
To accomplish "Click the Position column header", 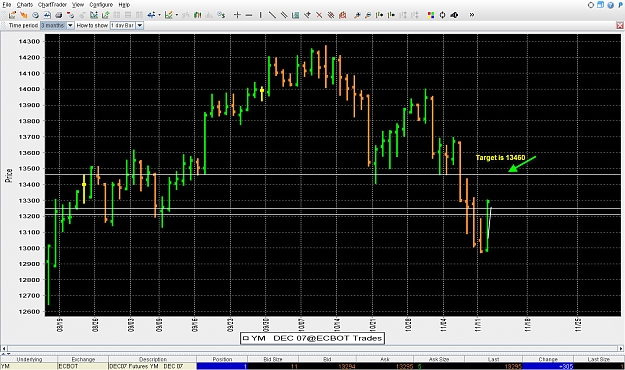I will coord(222,359).
